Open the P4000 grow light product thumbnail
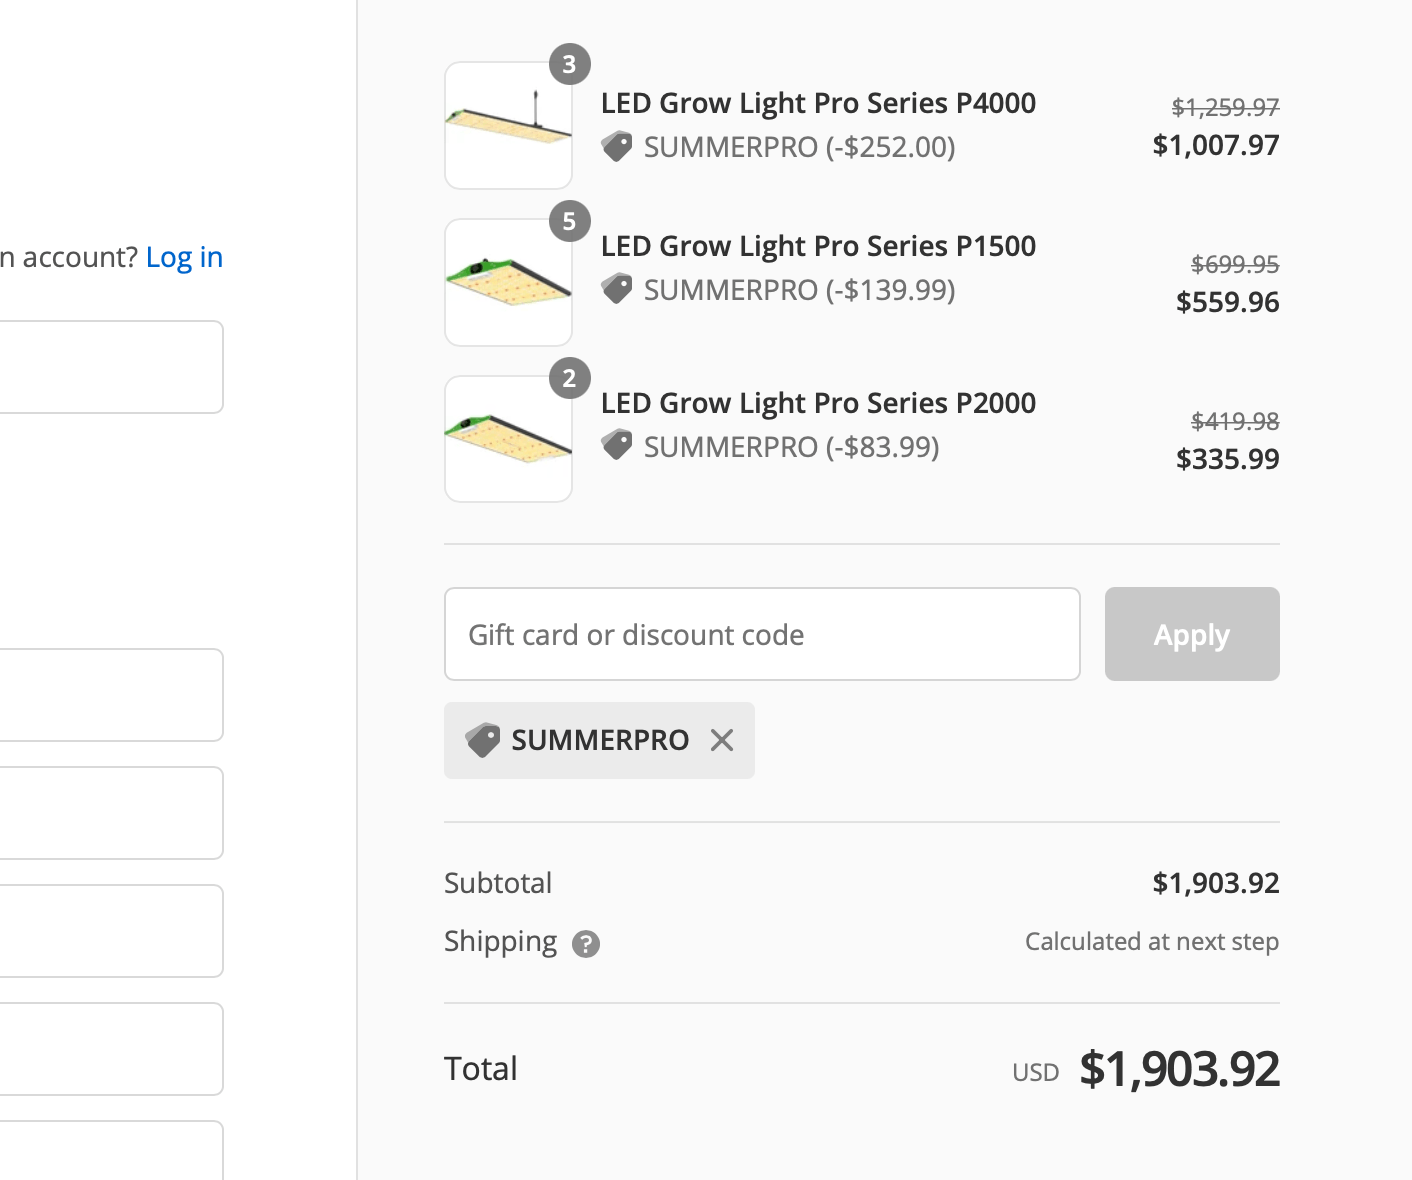Image resolution: width=1412 pixels, height=1180 pixels. point(508,125)
